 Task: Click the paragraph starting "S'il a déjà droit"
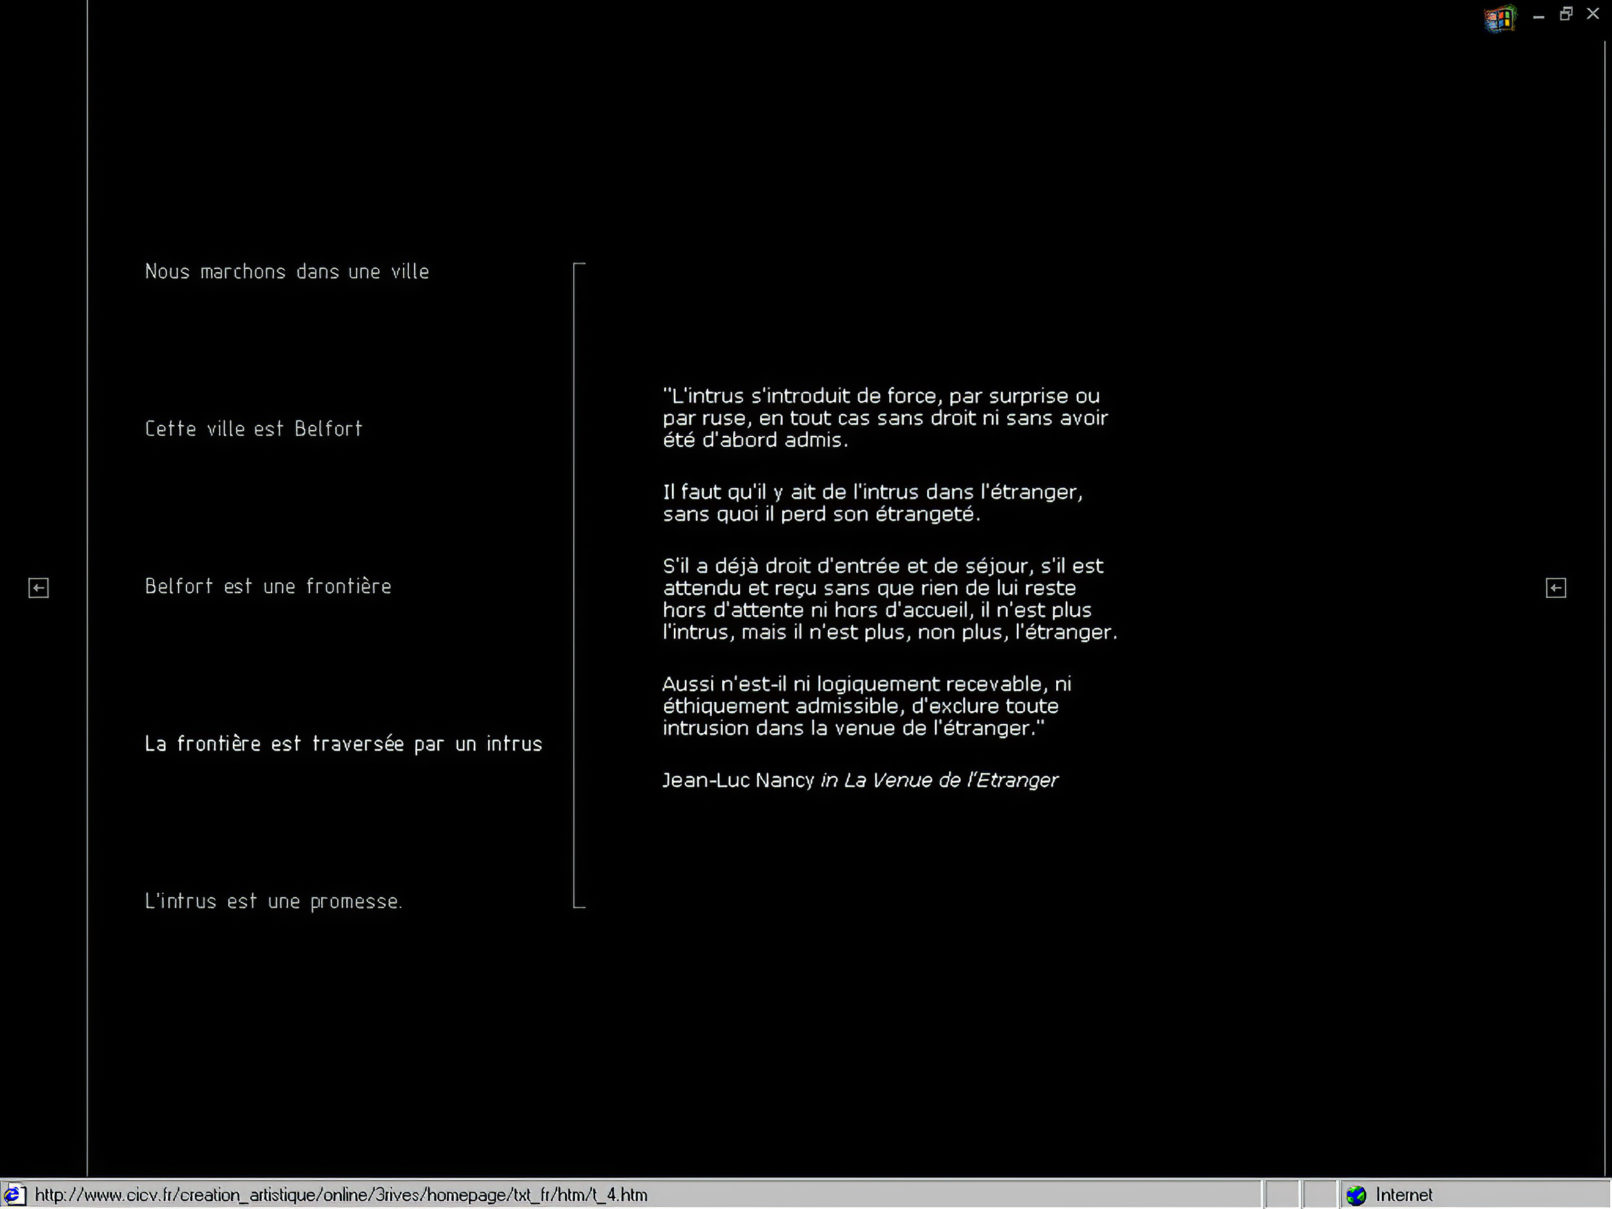pos(888,599)
